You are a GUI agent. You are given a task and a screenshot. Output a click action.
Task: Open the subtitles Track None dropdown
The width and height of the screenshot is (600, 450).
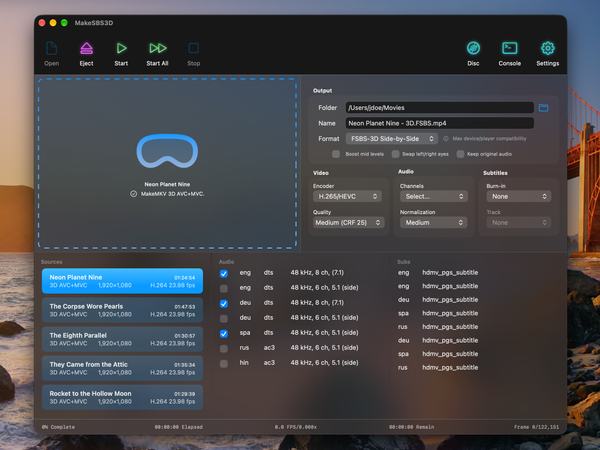[518, 222]
